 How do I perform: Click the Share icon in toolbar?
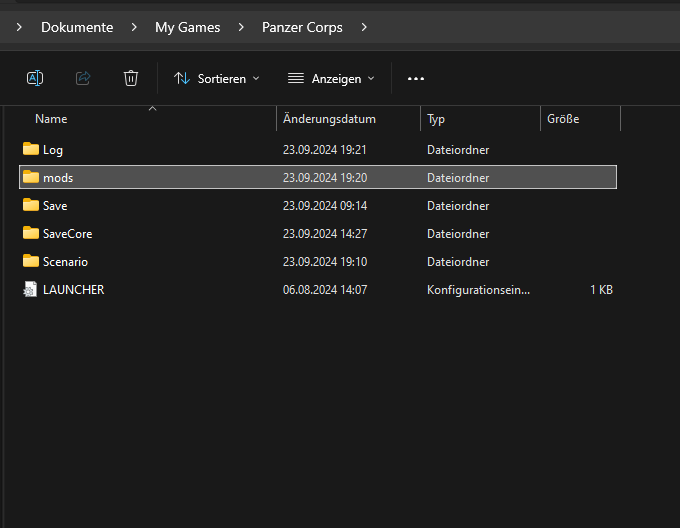(83, 78)
